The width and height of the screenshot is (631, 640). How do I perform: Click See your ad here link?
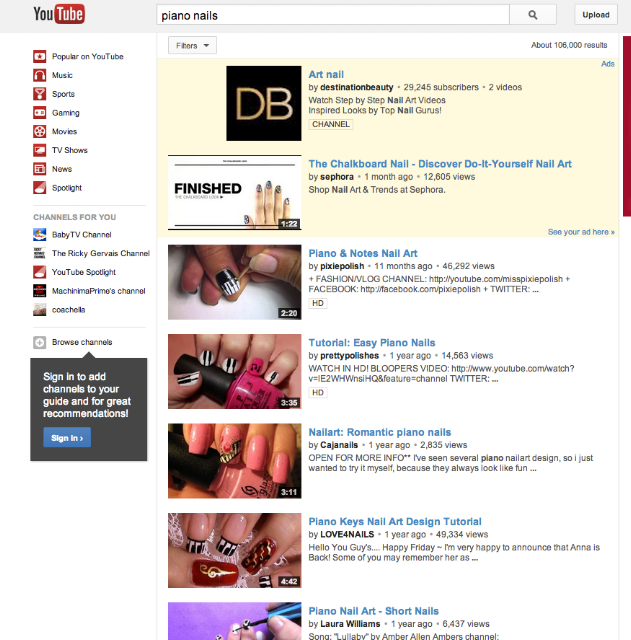[581, 232]
